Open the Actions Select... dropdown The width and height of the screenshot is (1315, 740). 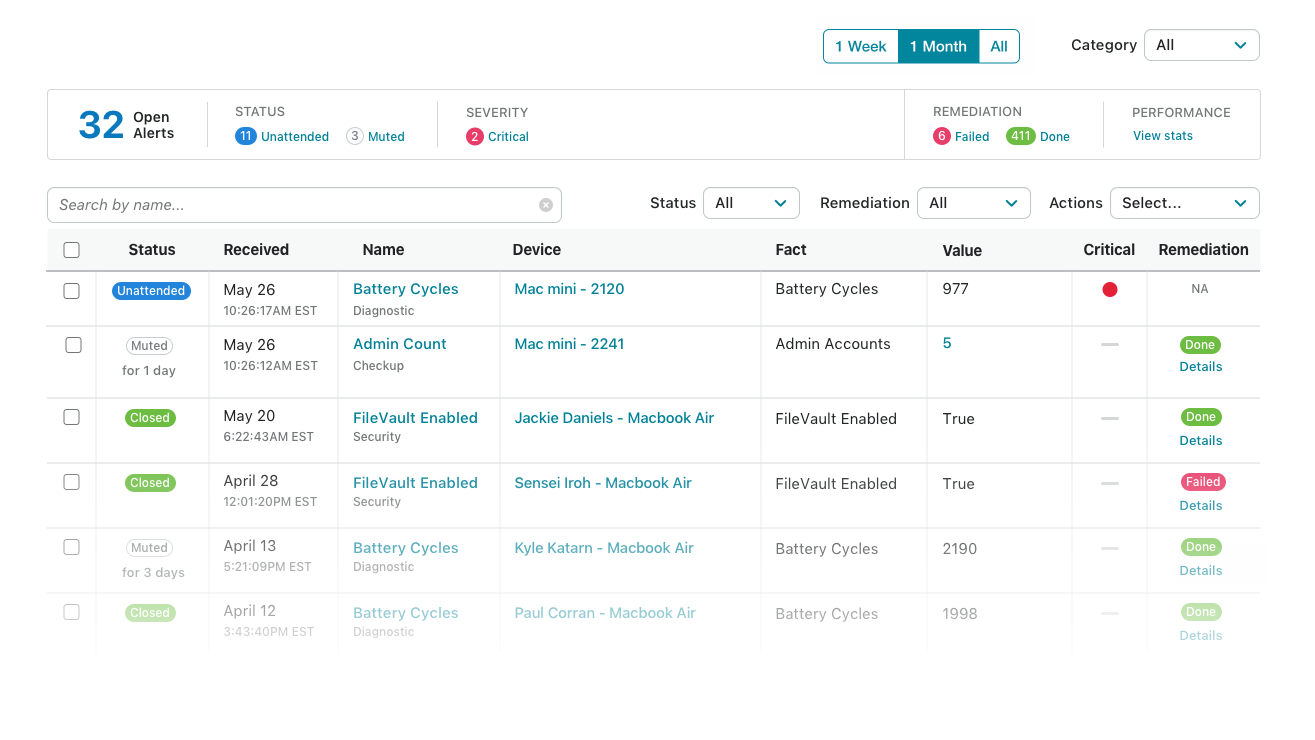1184,203
